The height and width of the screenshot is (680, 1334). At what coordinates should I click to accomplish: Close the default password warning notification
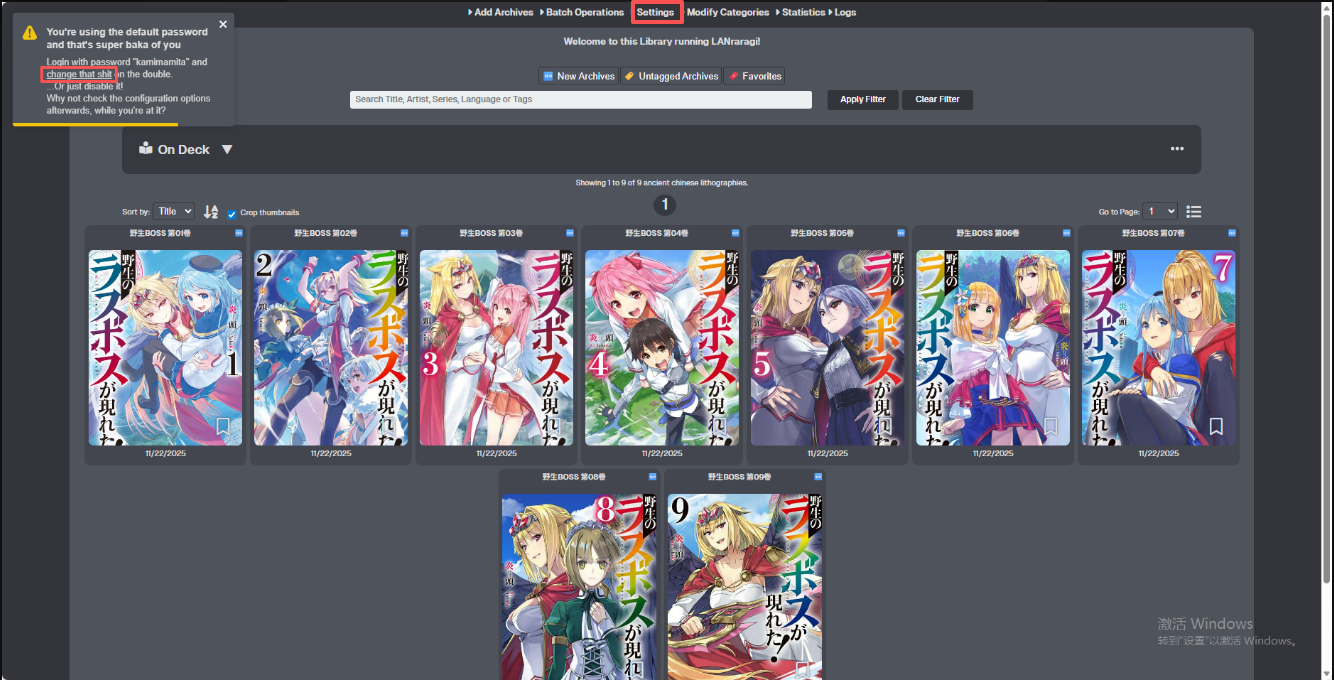point(223,24)
